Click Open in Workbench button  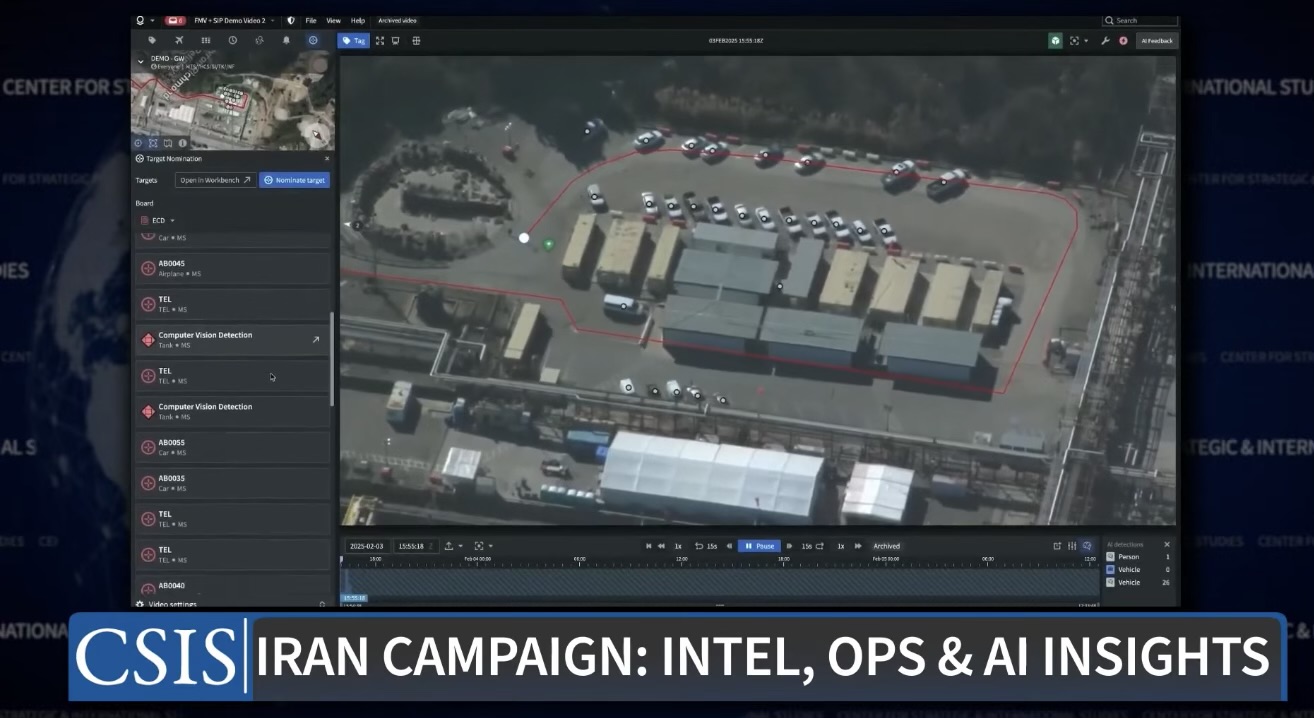215,180
